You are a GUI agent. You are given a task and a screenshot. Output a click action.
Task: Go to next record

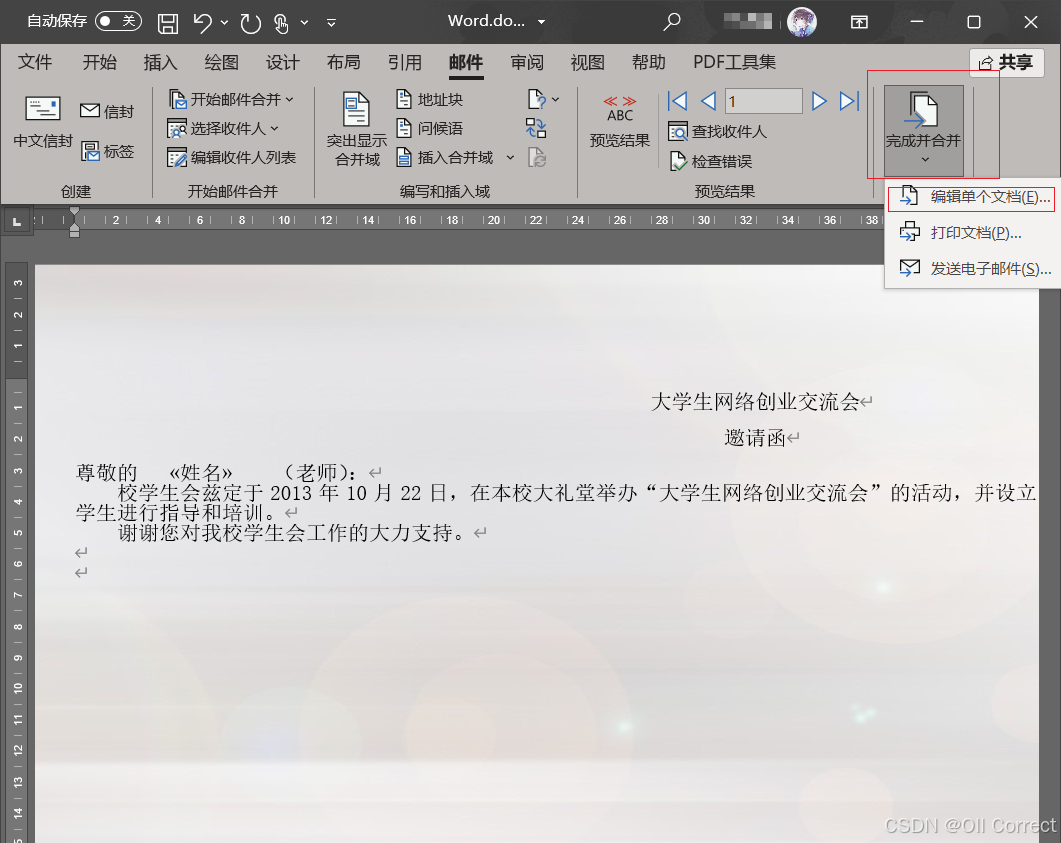[x=819, y=101]
